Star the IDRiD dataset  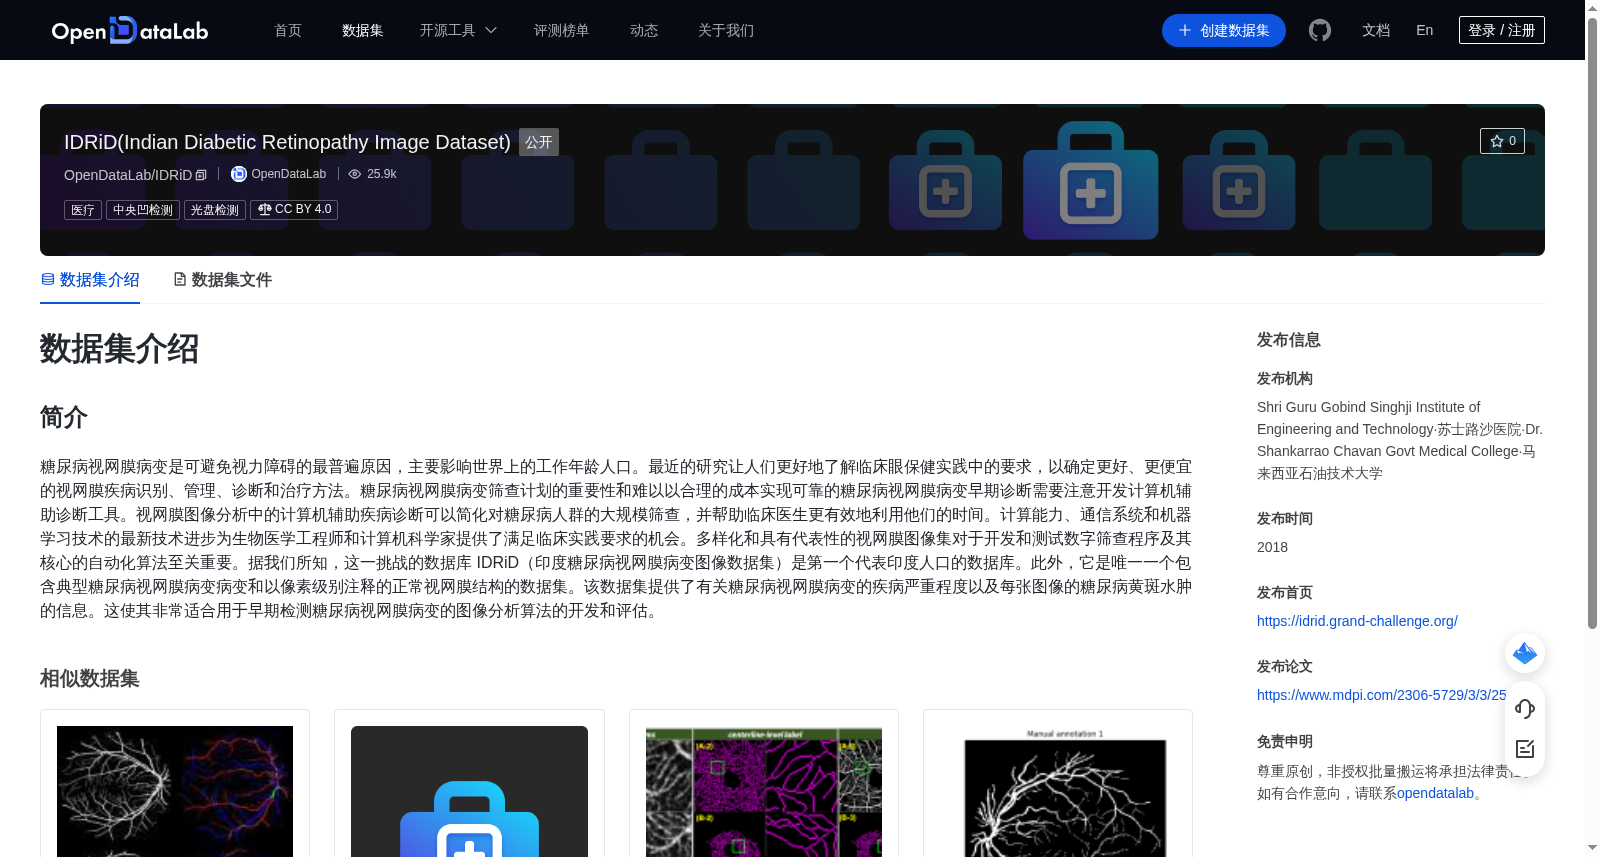tap(1502, 141)
